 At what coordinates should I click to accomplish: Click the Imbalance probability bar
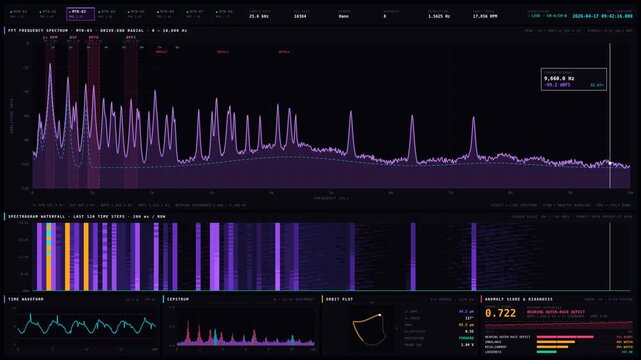point(556,342)
